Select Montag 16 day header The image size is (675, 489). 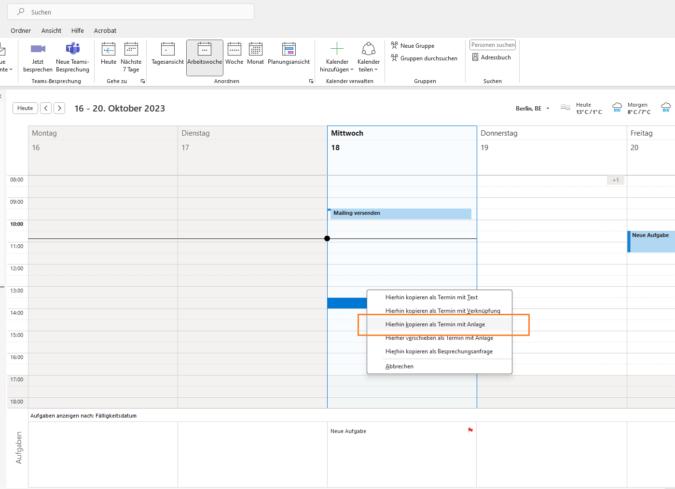[x=103, y=150]
